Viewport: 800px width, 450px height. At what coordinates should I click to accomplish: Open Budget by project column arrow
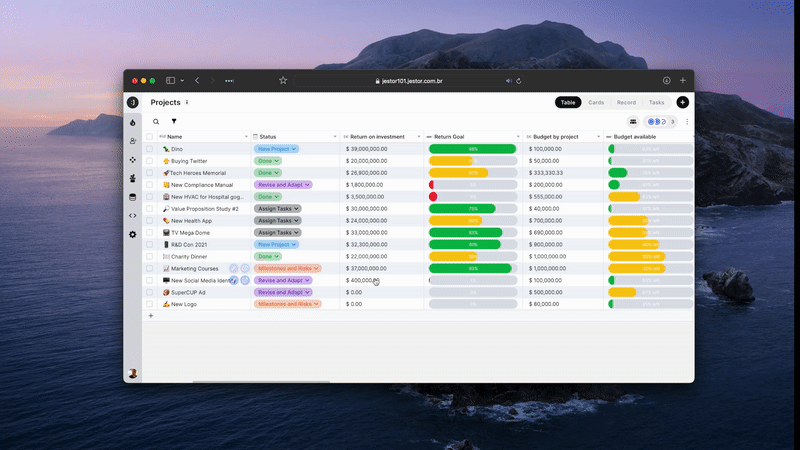[598, 137]
